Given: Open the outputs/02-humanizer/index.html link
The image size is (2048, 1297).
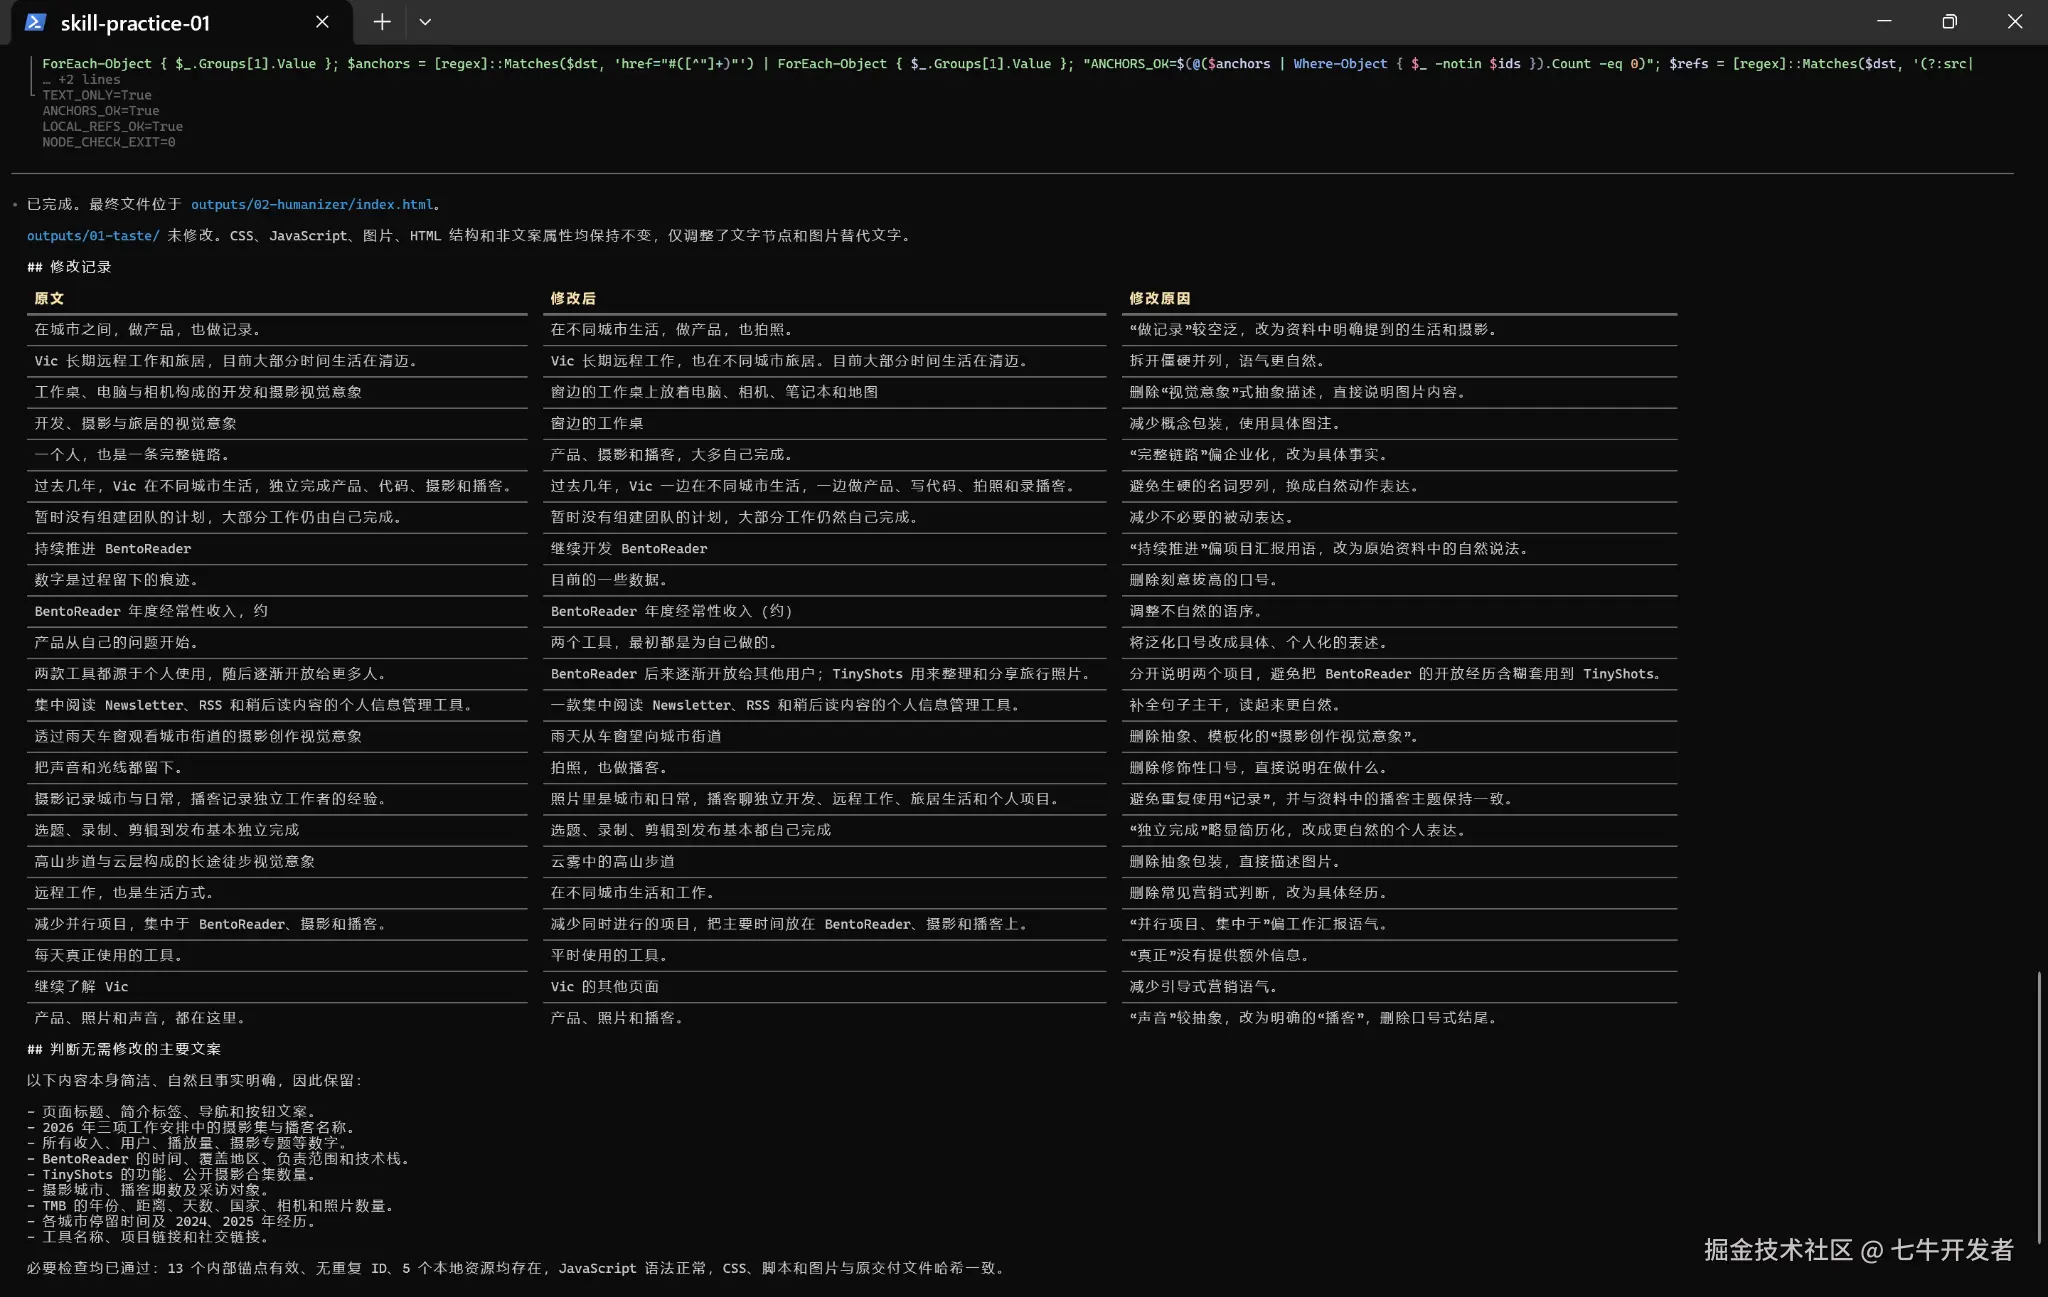Looking at the screenshot, I should coord(312,204).
